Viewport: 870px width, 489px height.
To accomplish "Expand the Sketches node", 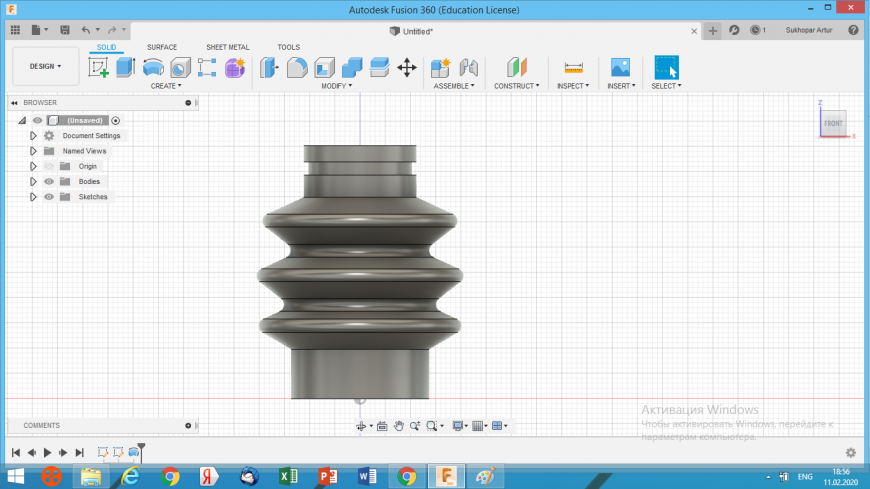I will [33, 197].
